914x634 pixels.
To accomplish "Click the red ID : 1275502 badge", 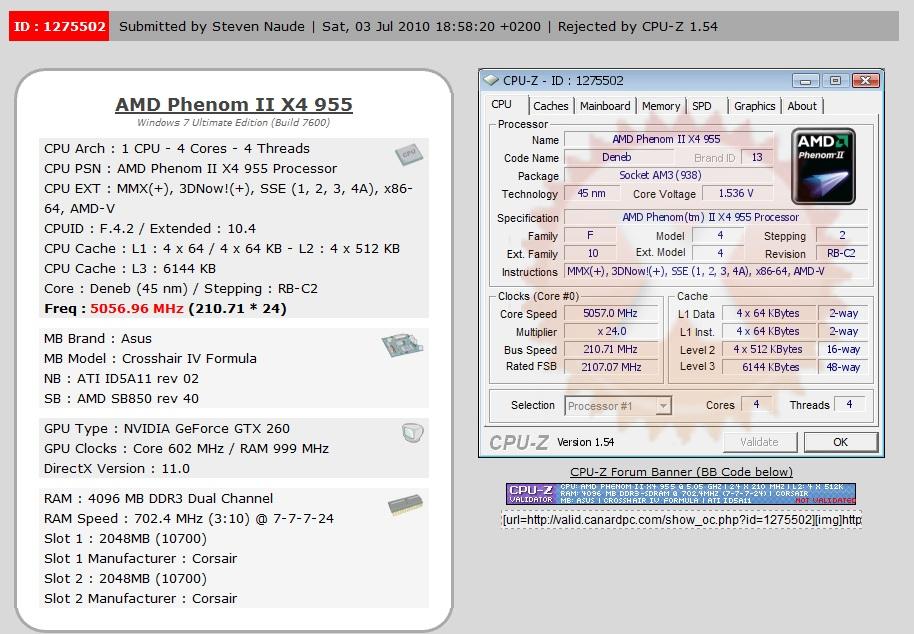I will [x=59, y=26].
